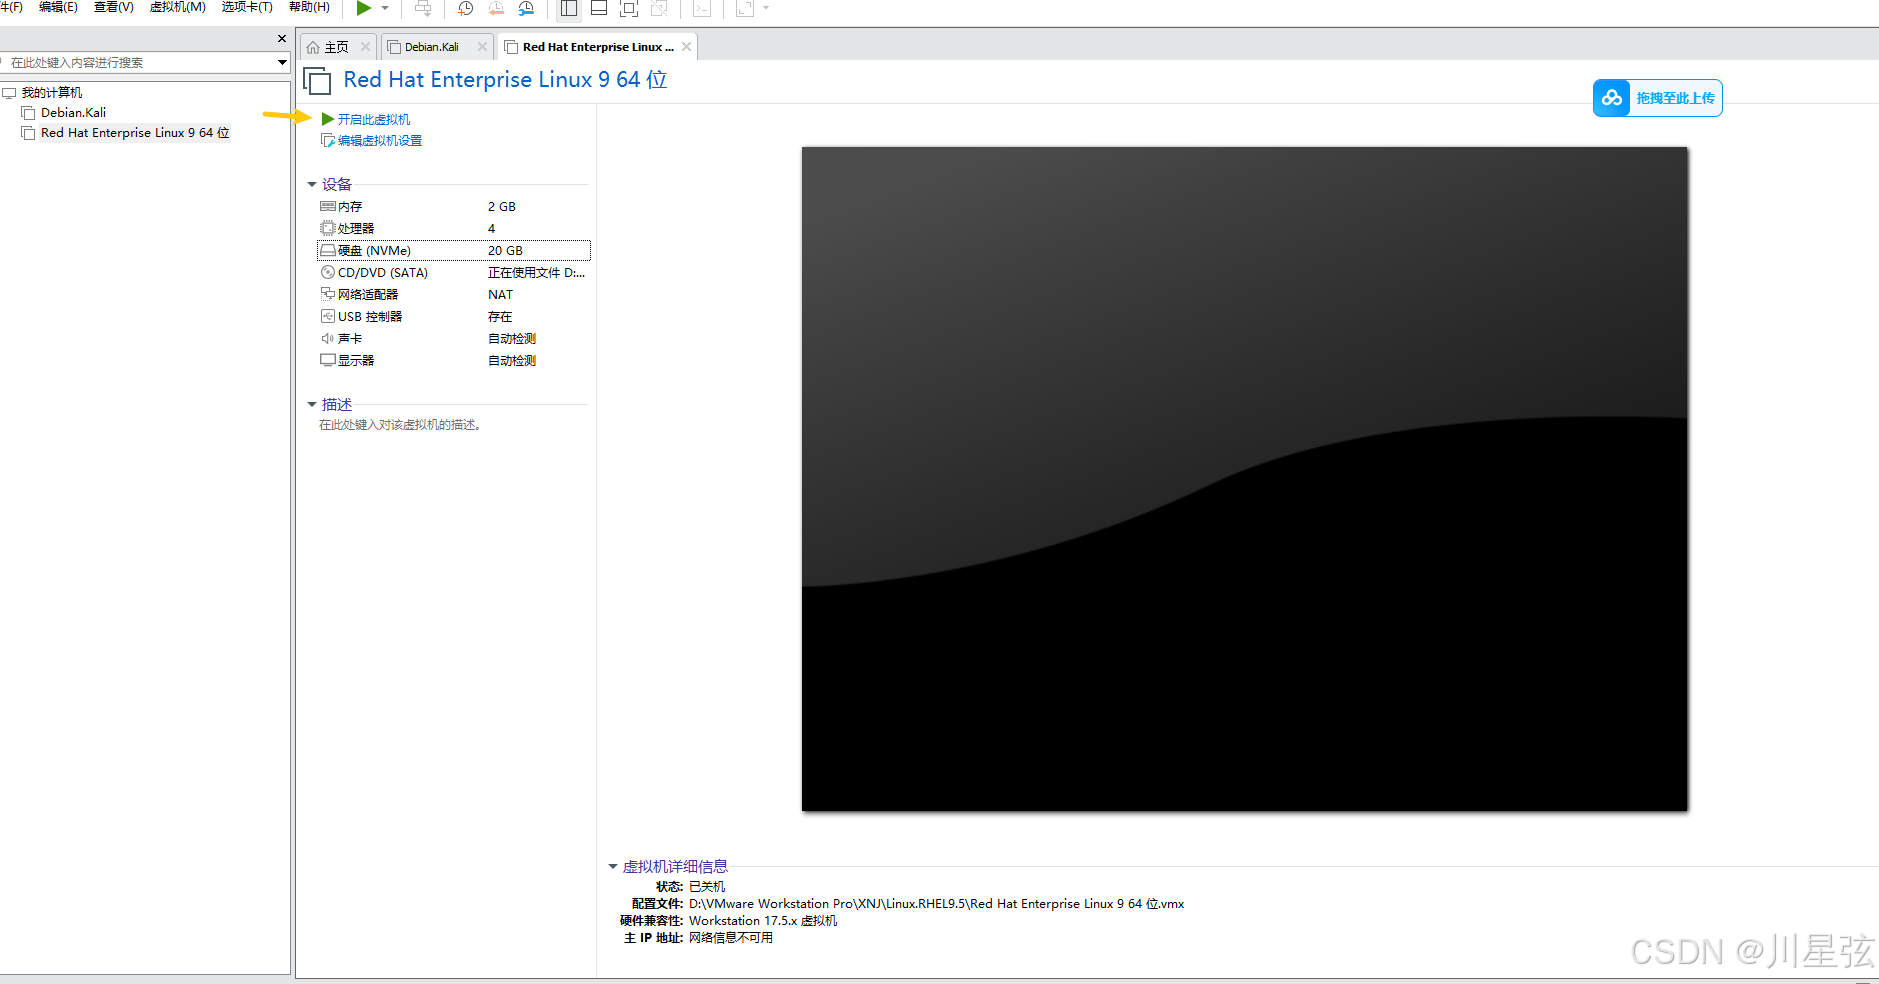
Task: Open the 选项卡(T) menu
Action: tap(247, 7)
